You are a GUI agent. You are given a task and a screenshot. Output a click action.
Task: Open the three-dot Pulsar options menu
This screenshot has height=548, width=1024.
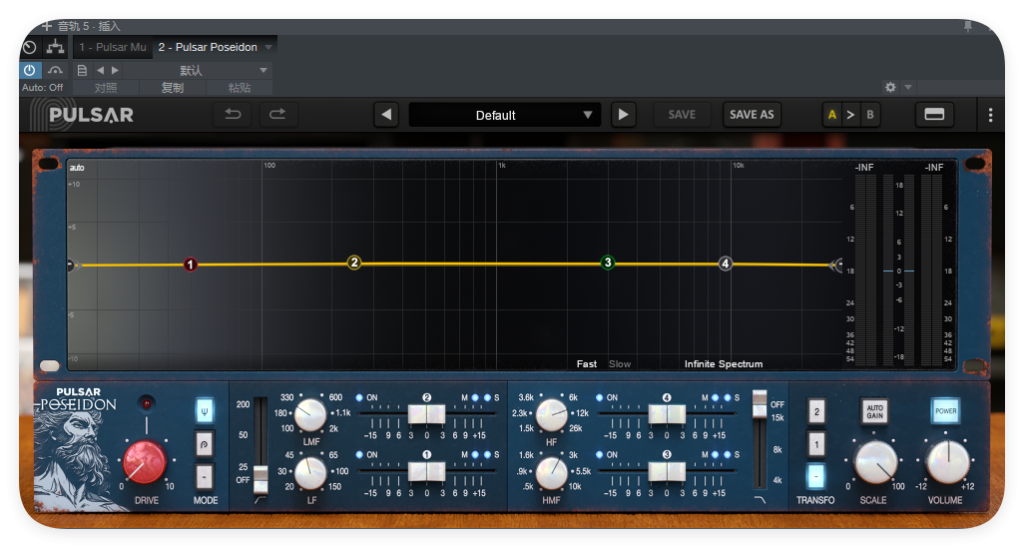click(990, 115)
